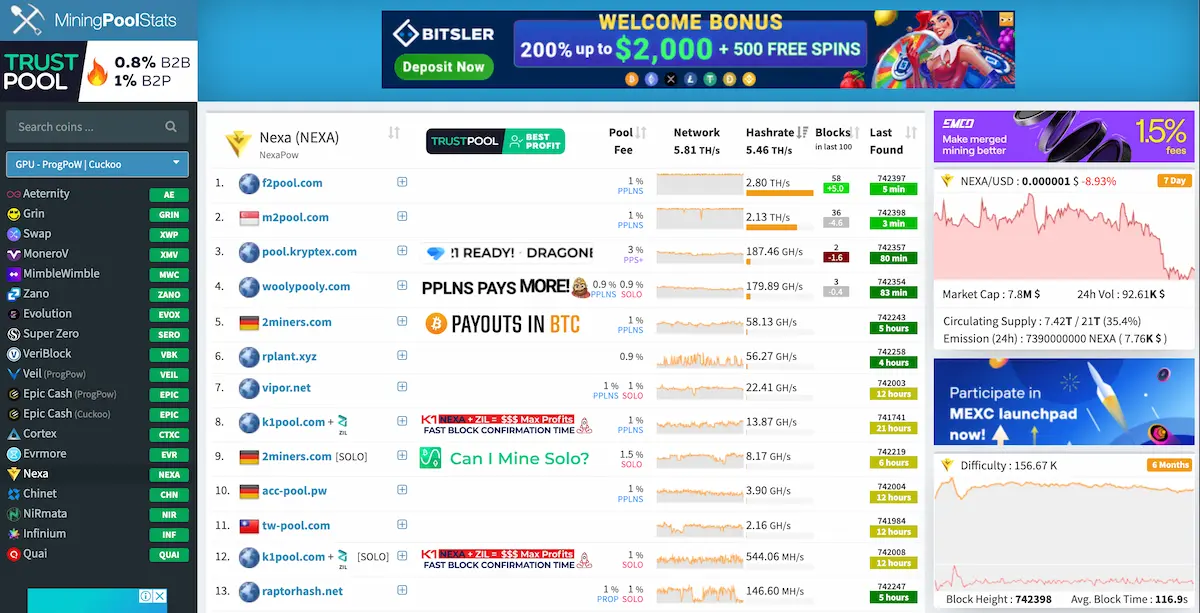The height and width of the screenshot is (613, 1200).
Task: Open the GPU - ProgPoW | Cuckoo dropdown
Action: [x=97, y=164]
